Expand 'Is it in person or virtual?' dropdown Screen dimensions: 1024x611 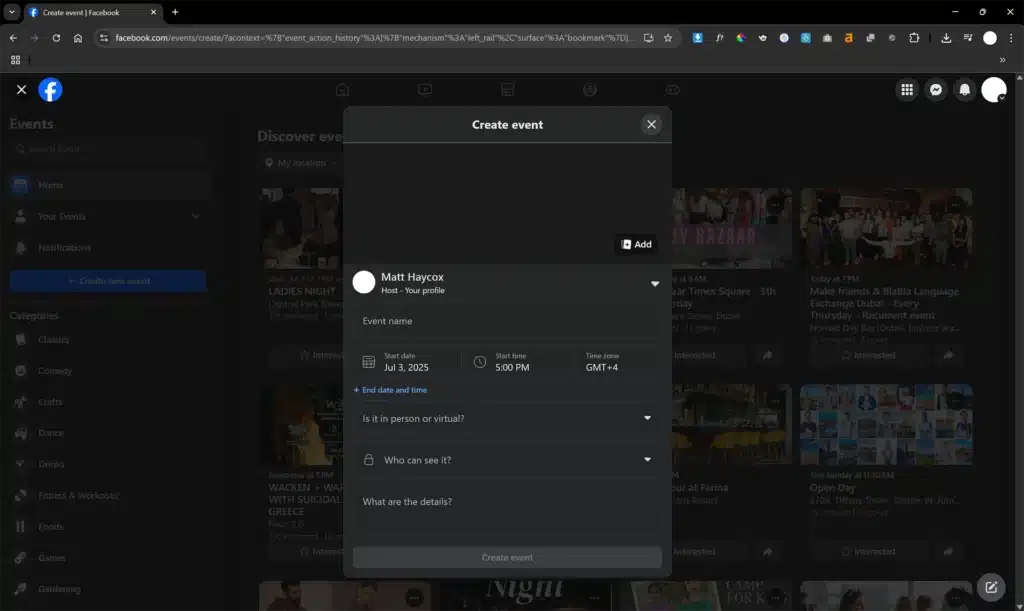[507, 418]
